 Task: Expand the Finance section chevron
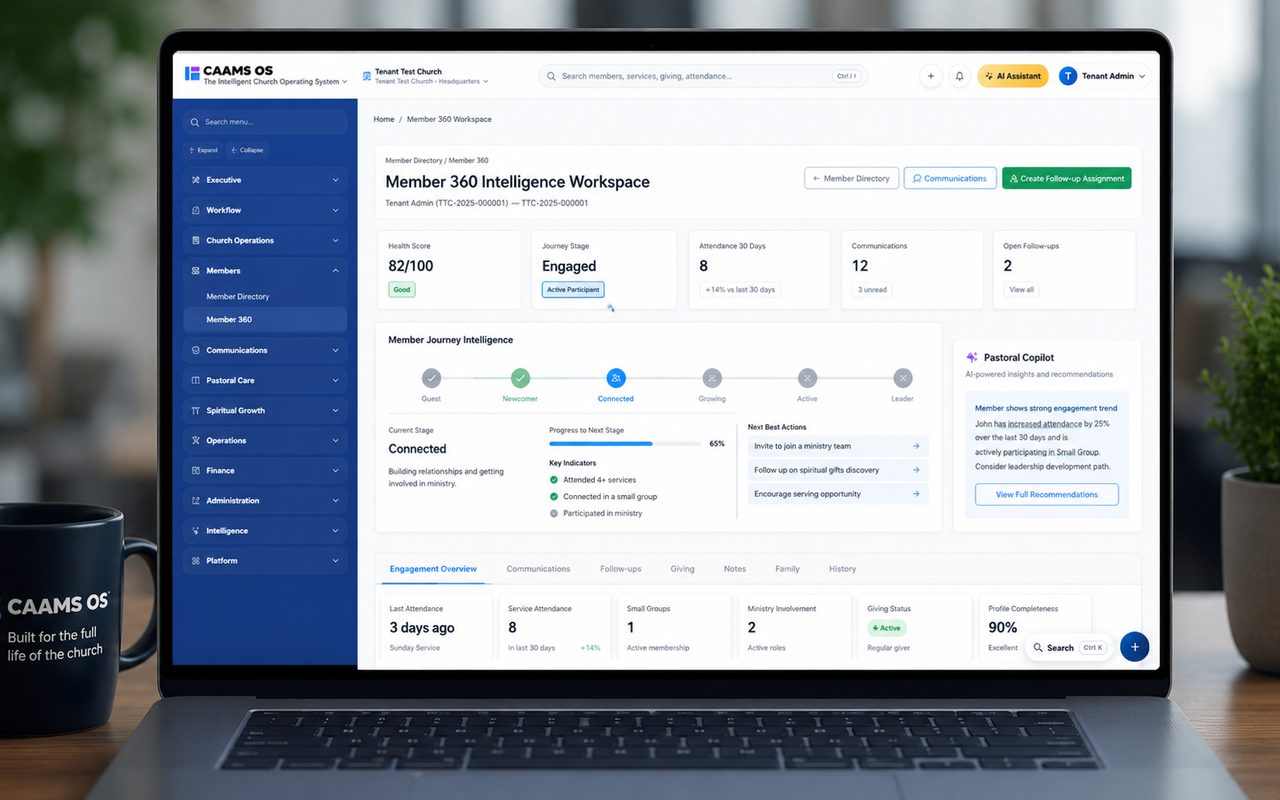click(x=335, y=470)
